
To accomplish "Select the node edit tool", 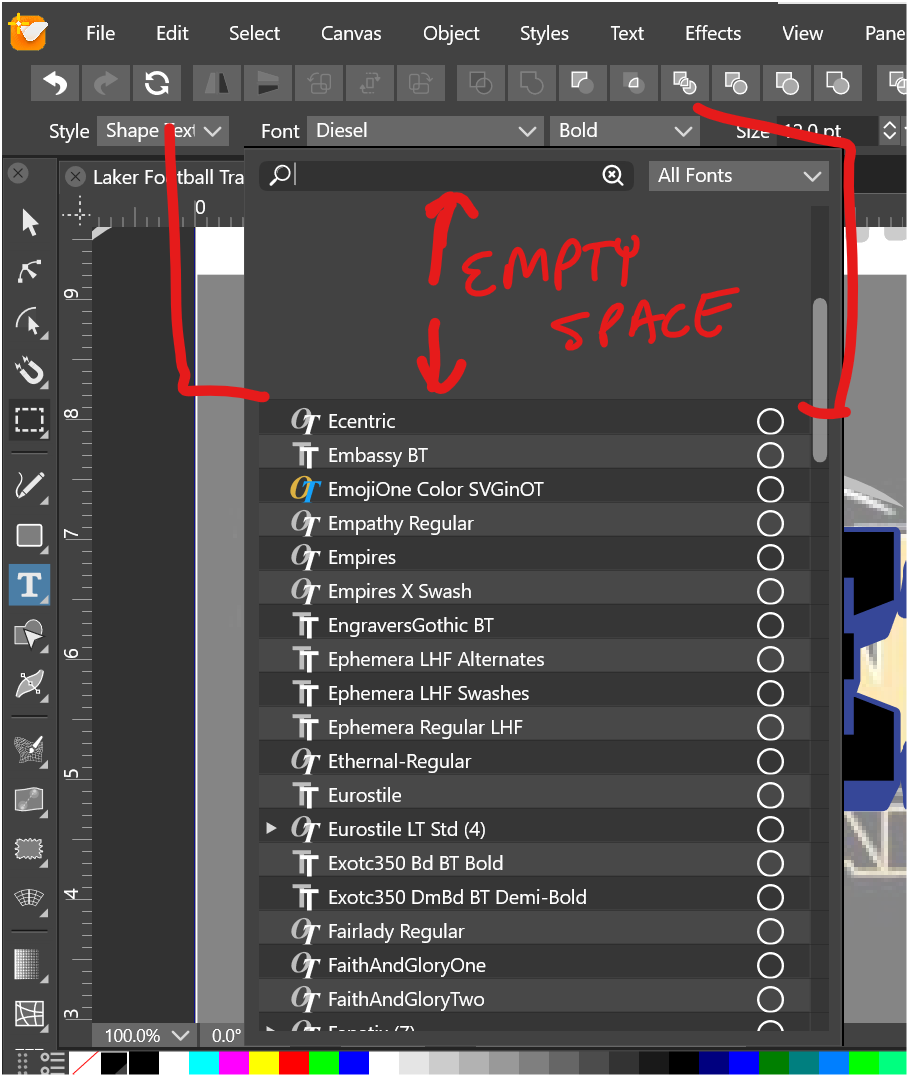I will 30,271.
